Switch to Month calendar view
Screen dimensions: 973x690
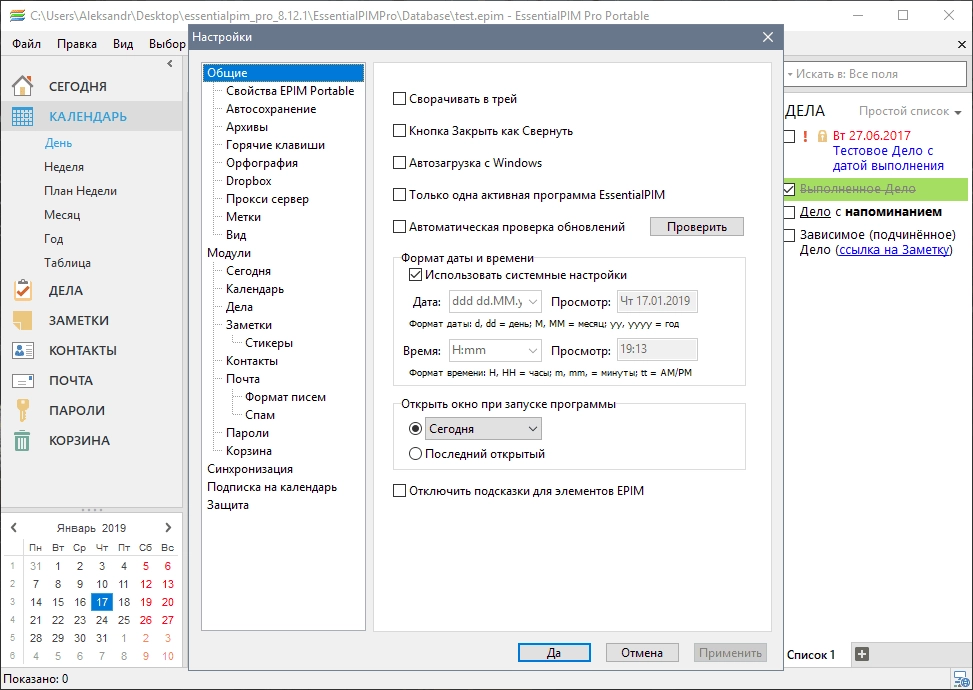(62, 215)
